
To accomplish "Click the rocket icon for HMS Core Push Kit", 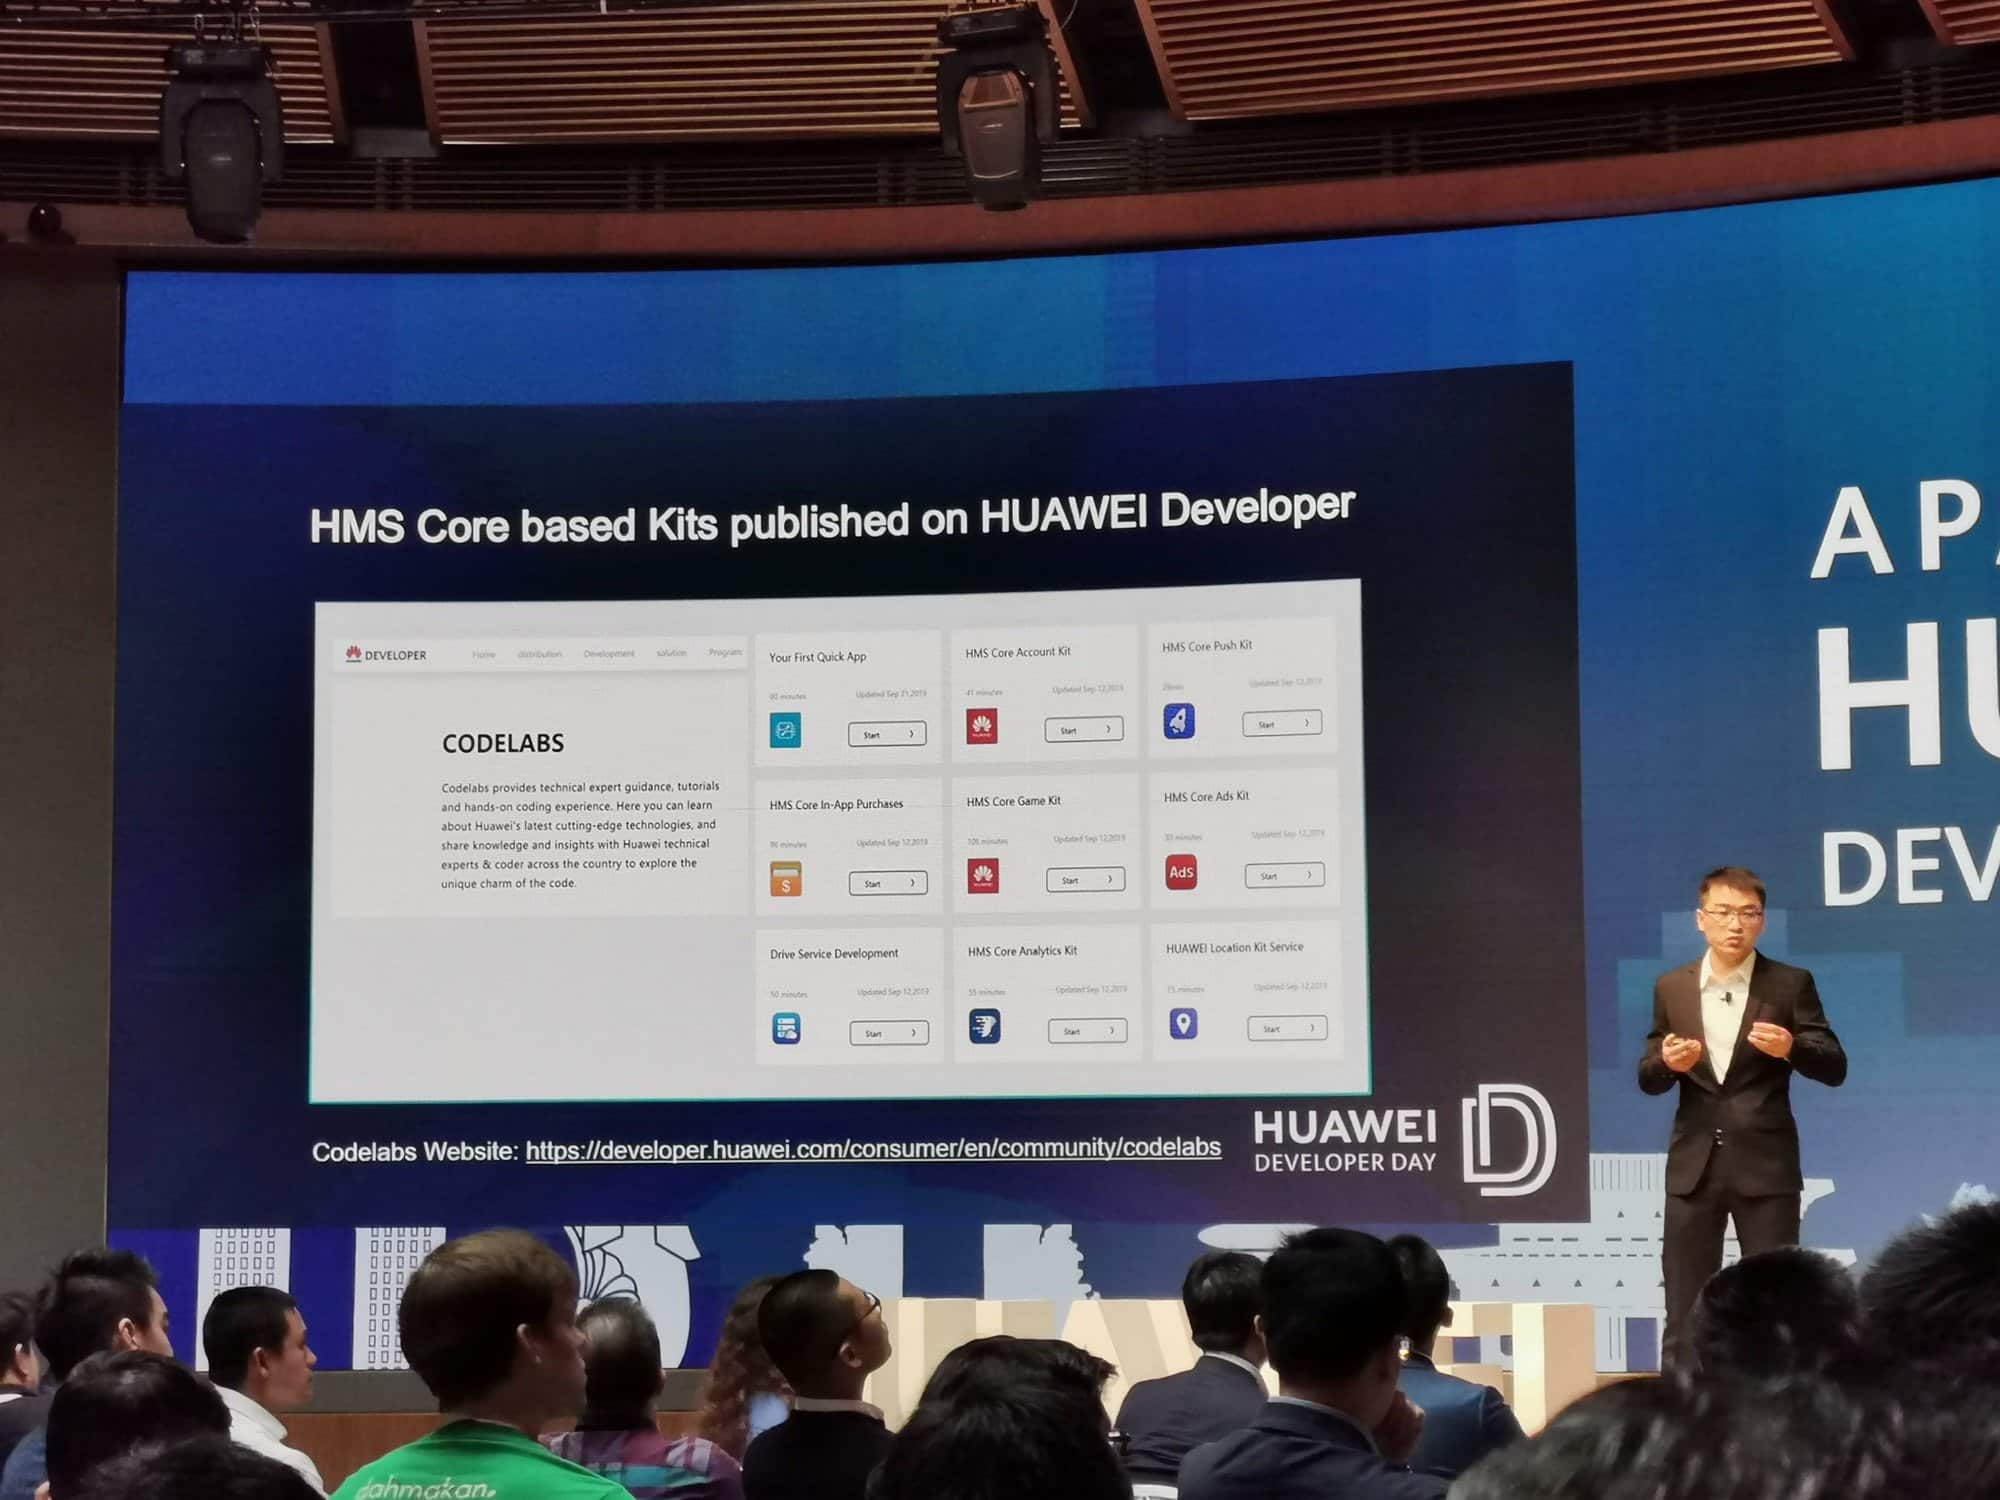I will click(1179, 721).
